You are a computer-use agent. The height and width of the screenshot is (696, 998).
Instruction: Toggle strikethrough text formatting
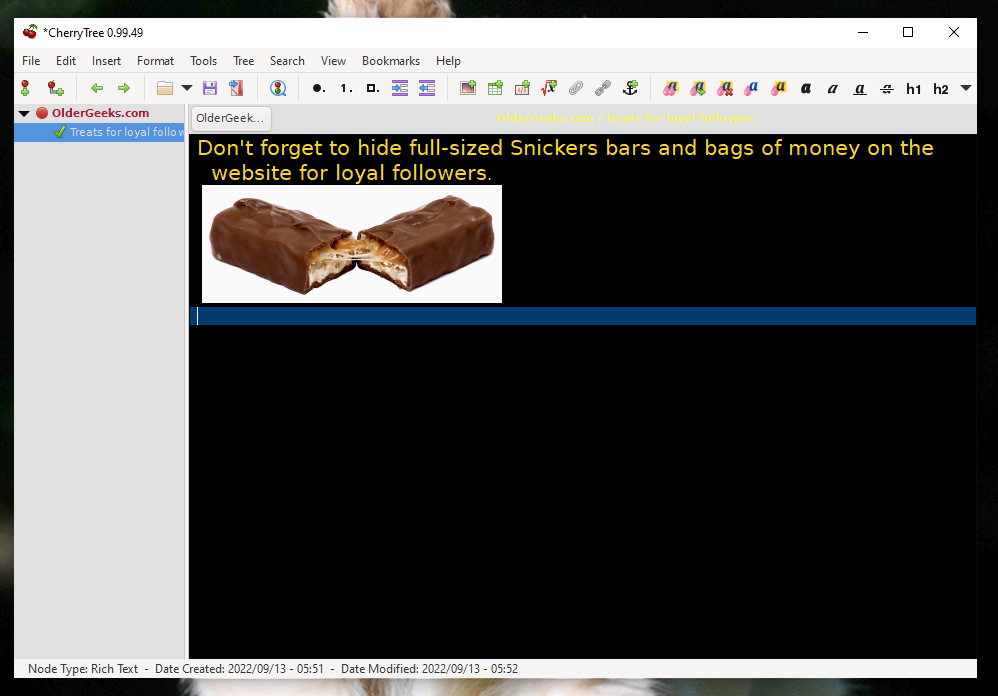coord(887,89)
